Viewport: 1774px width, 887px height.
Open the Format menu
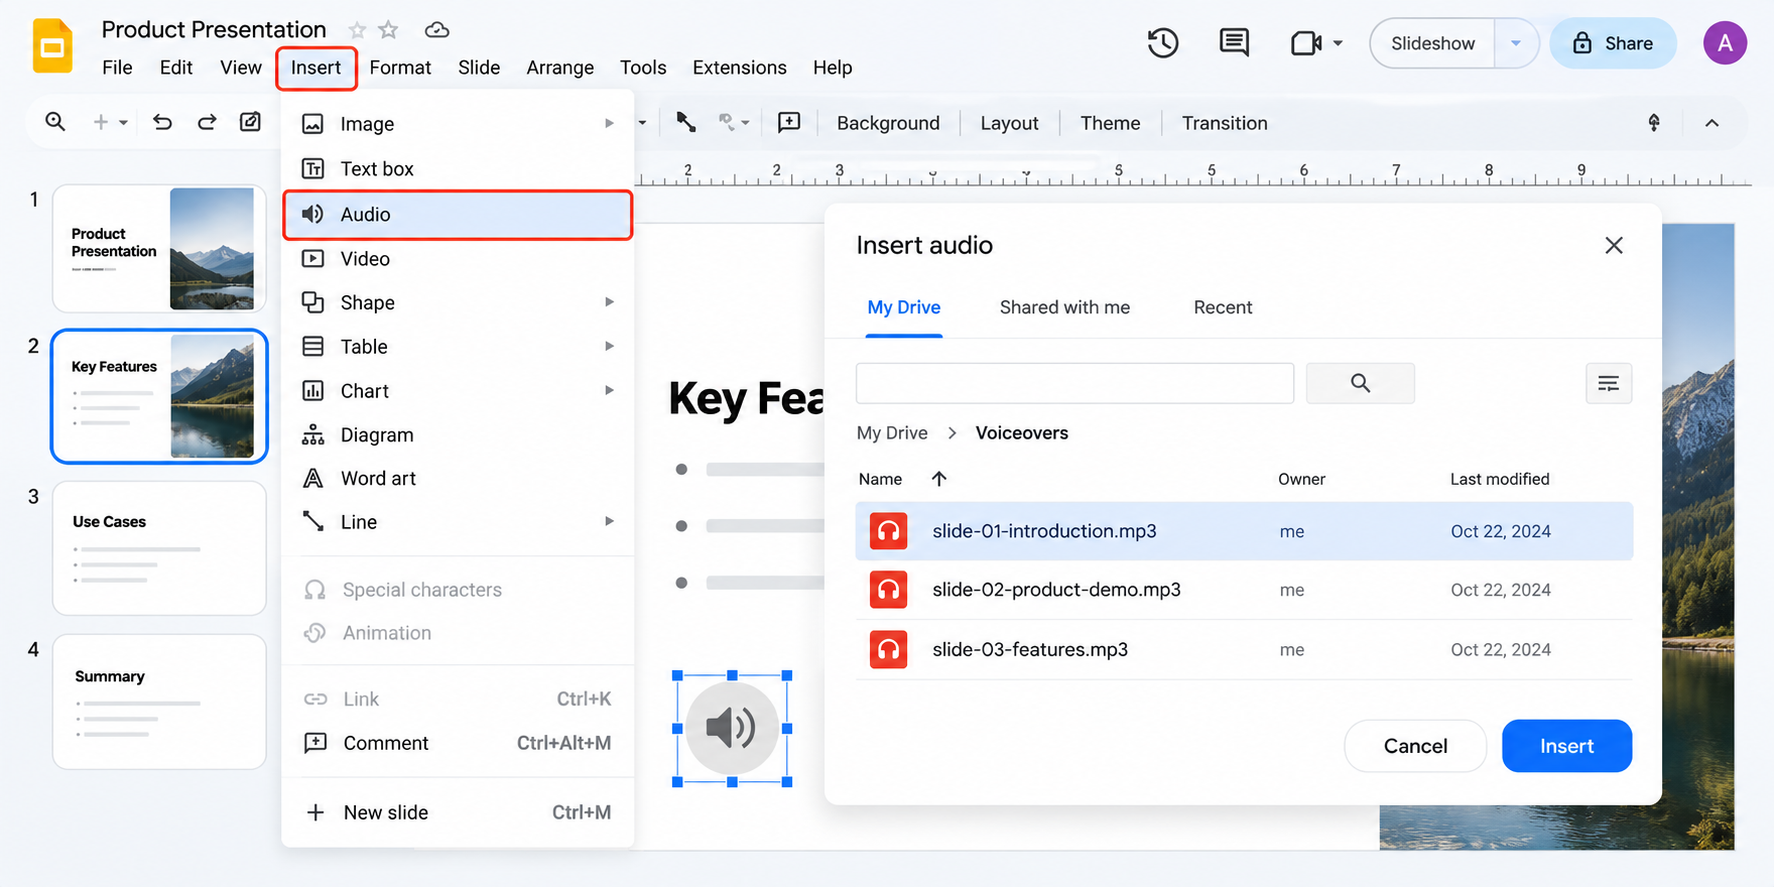tap(400, 67)
